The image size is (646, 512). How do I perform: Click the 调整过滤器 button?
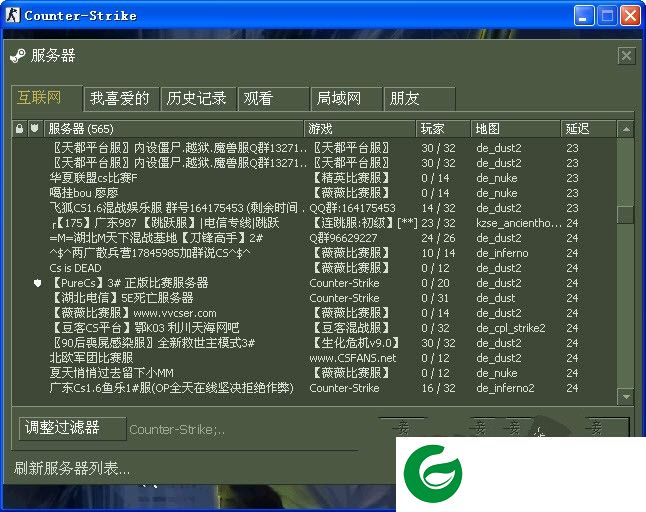pos(72,428)
